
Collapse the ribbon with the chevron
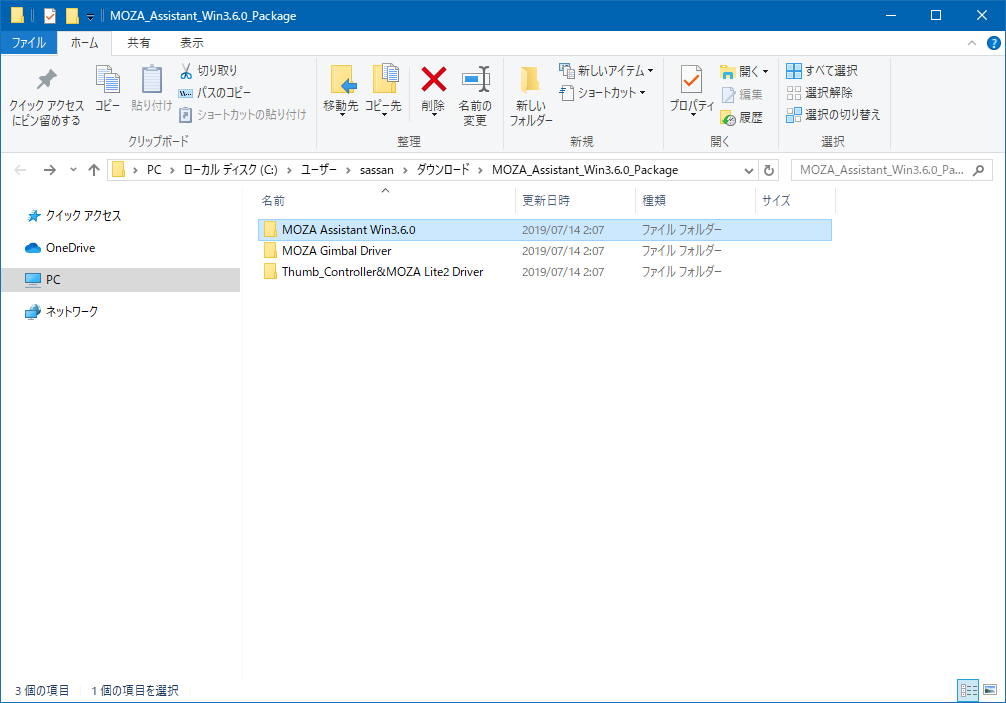(971, 43)
